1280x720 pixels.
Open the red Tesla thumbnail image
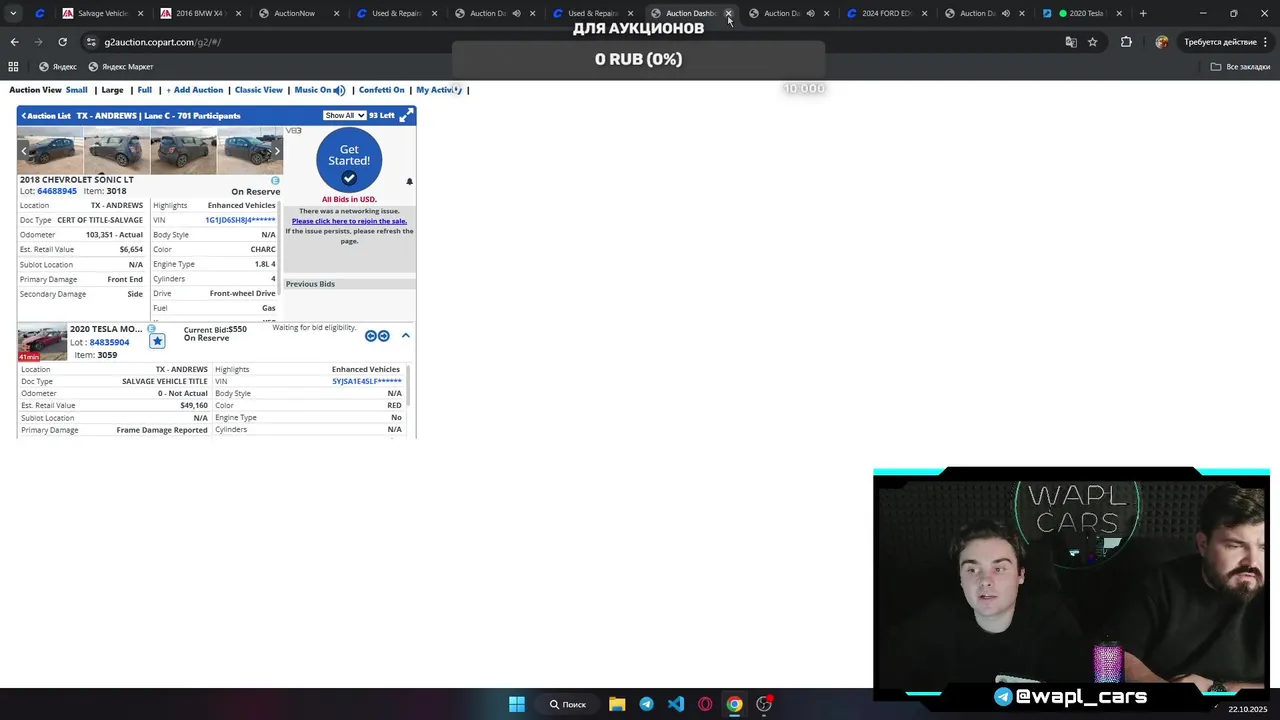(x=42, y=342)
